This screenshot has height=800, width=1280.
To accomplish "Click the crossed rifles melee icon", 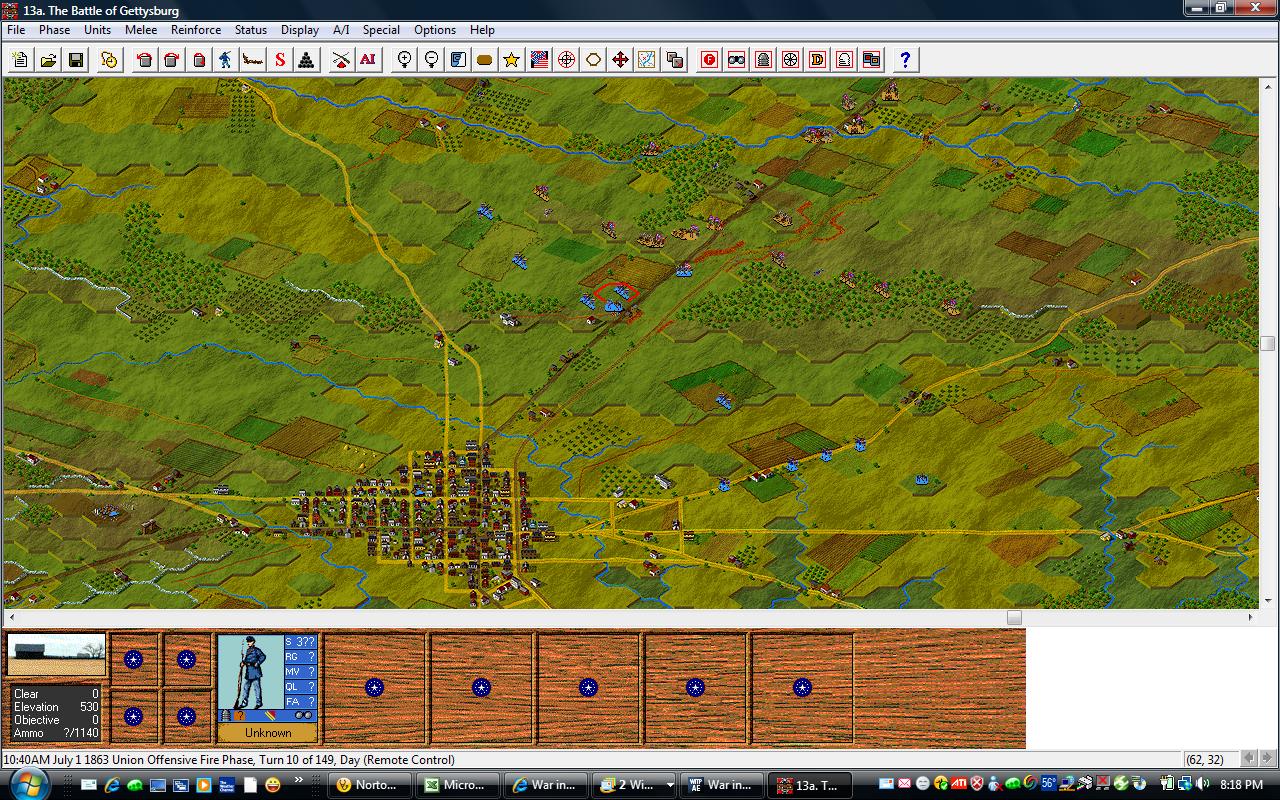I will point(341,60).
